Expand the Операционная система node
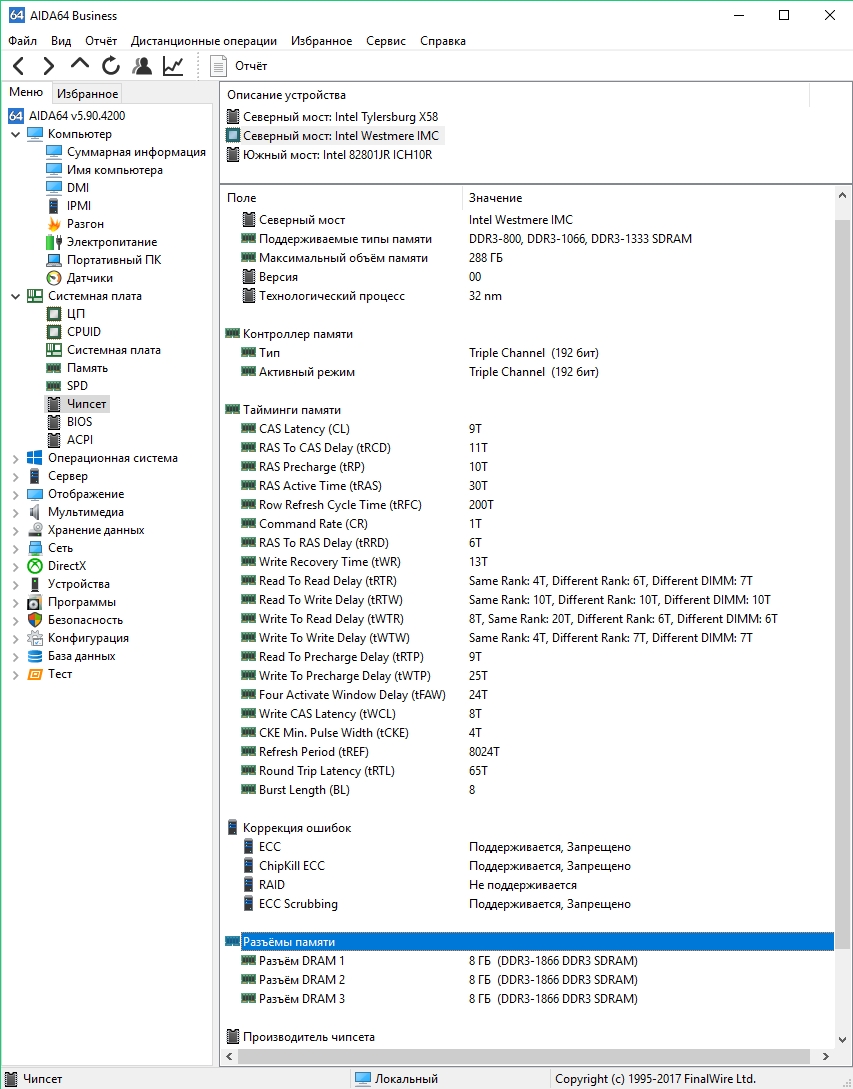The width and height of the screenshot is (853, 1089). click(x=15, y=458)
